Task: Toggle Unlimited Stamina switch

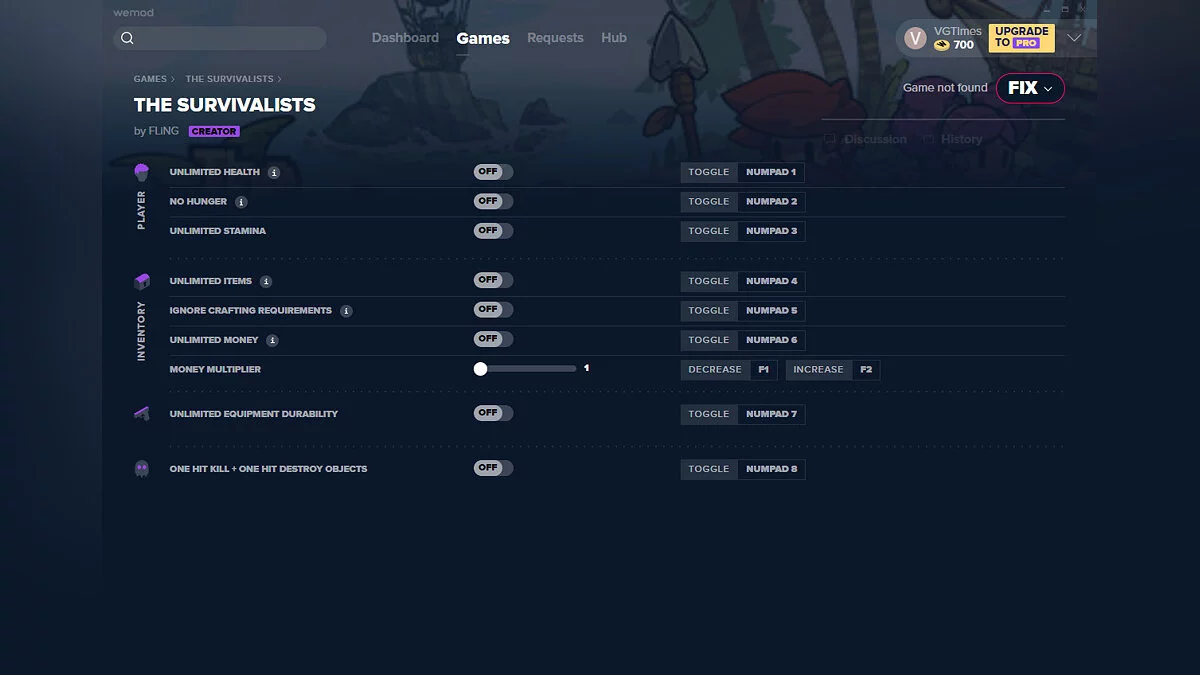Action: (x=493, y=231)
